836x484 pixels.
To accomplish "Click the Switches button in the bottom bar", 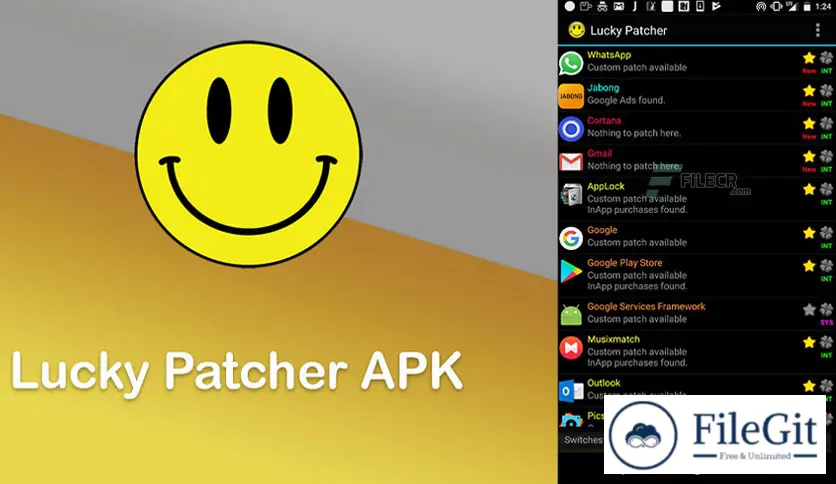I will (x=583, y=440).
